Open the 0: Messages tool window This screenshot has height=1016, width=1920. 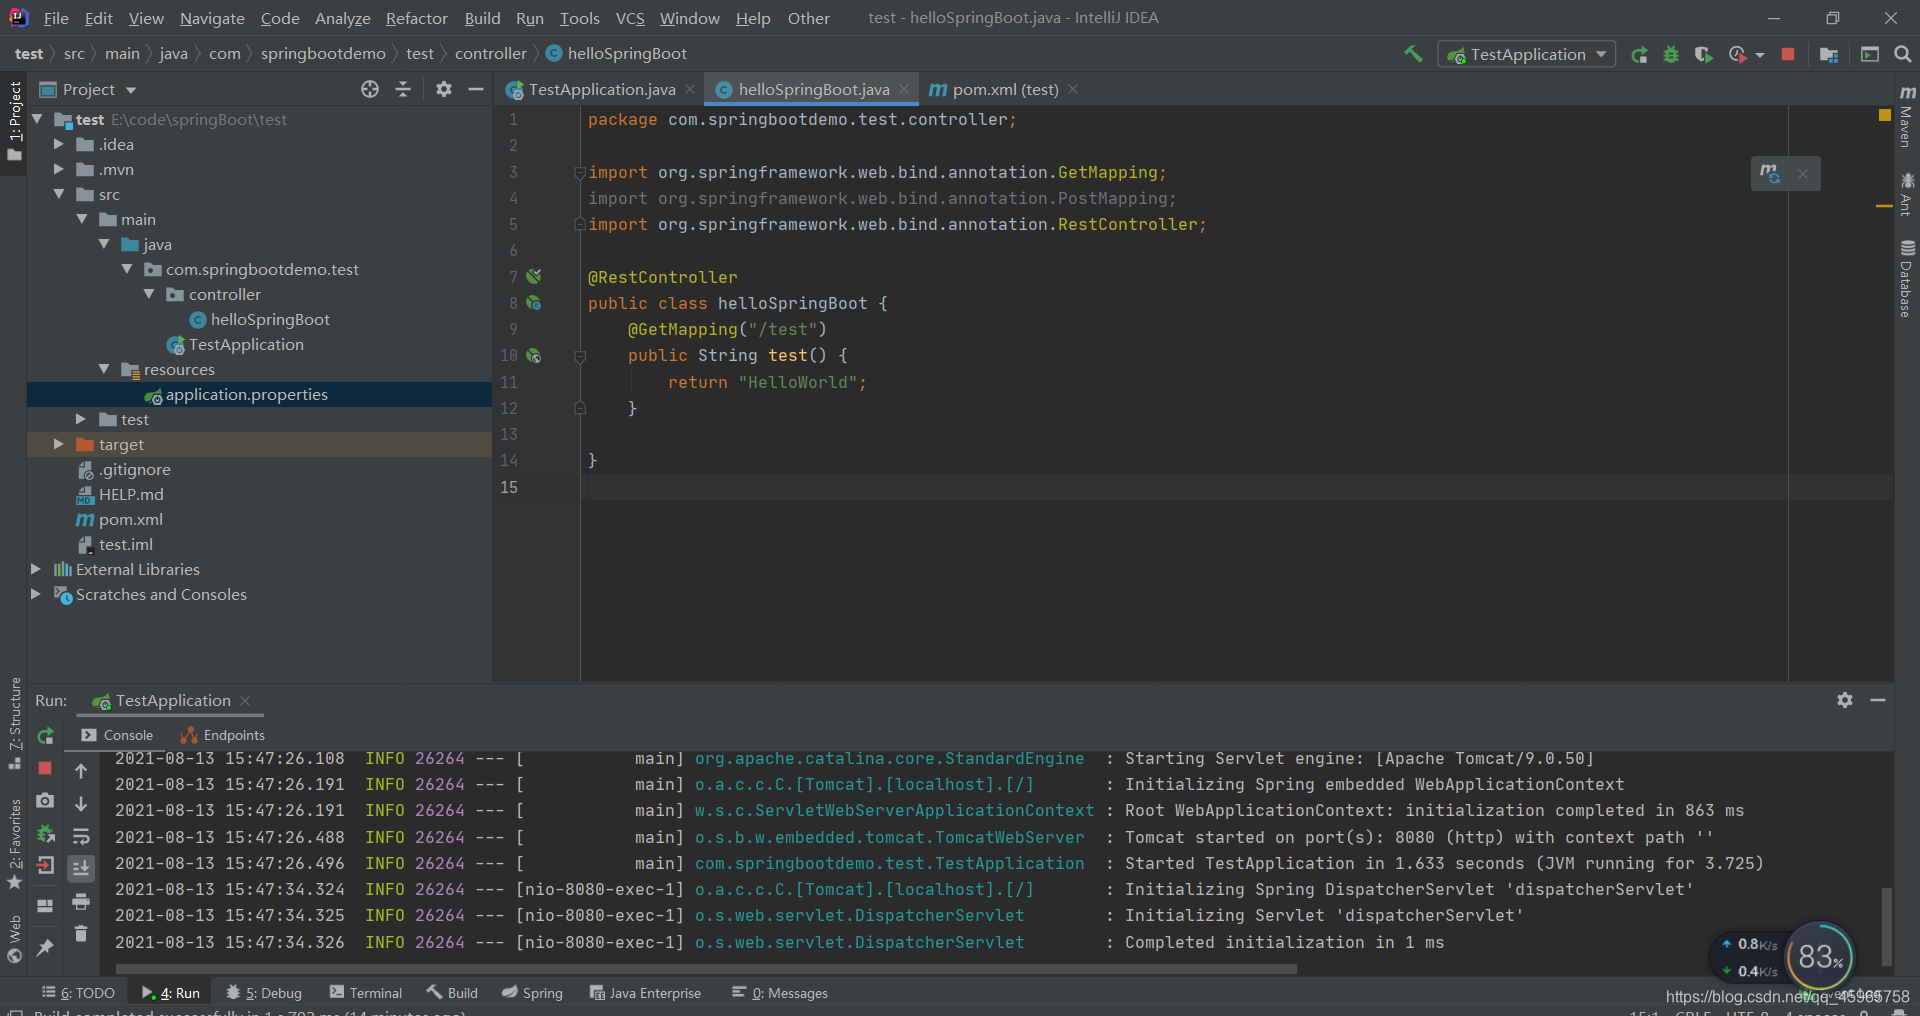[x=780, y=993]
